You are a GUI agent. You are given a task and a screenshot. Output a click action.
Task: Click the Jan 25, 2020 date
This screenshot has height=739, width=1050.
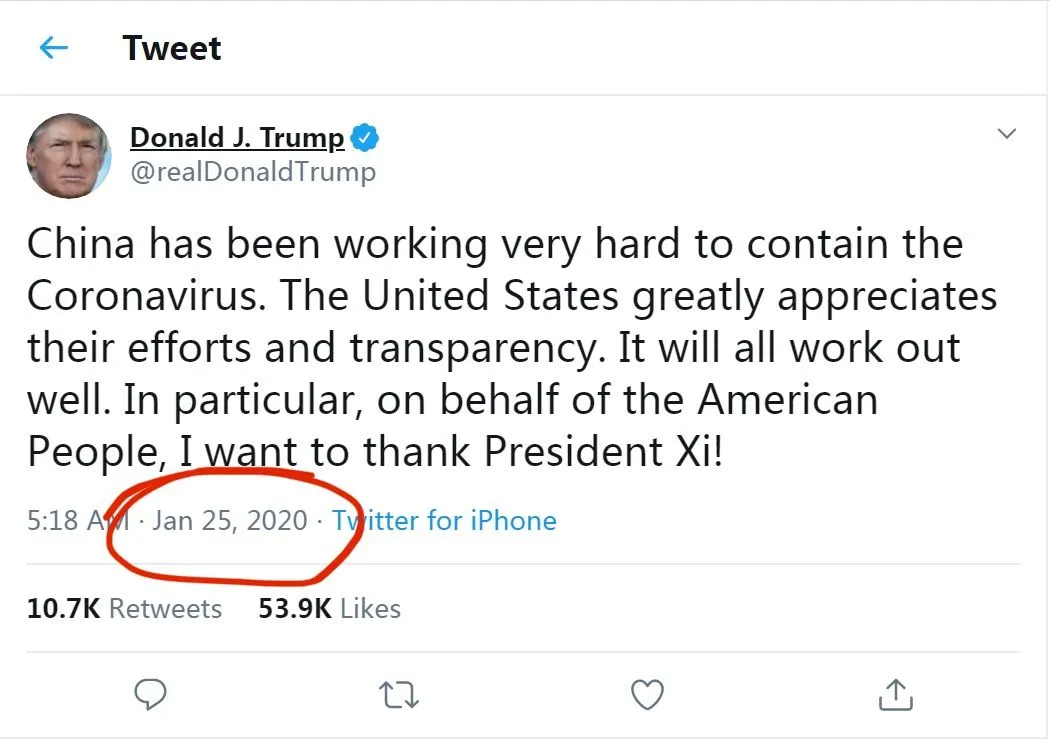click(230, 520)
